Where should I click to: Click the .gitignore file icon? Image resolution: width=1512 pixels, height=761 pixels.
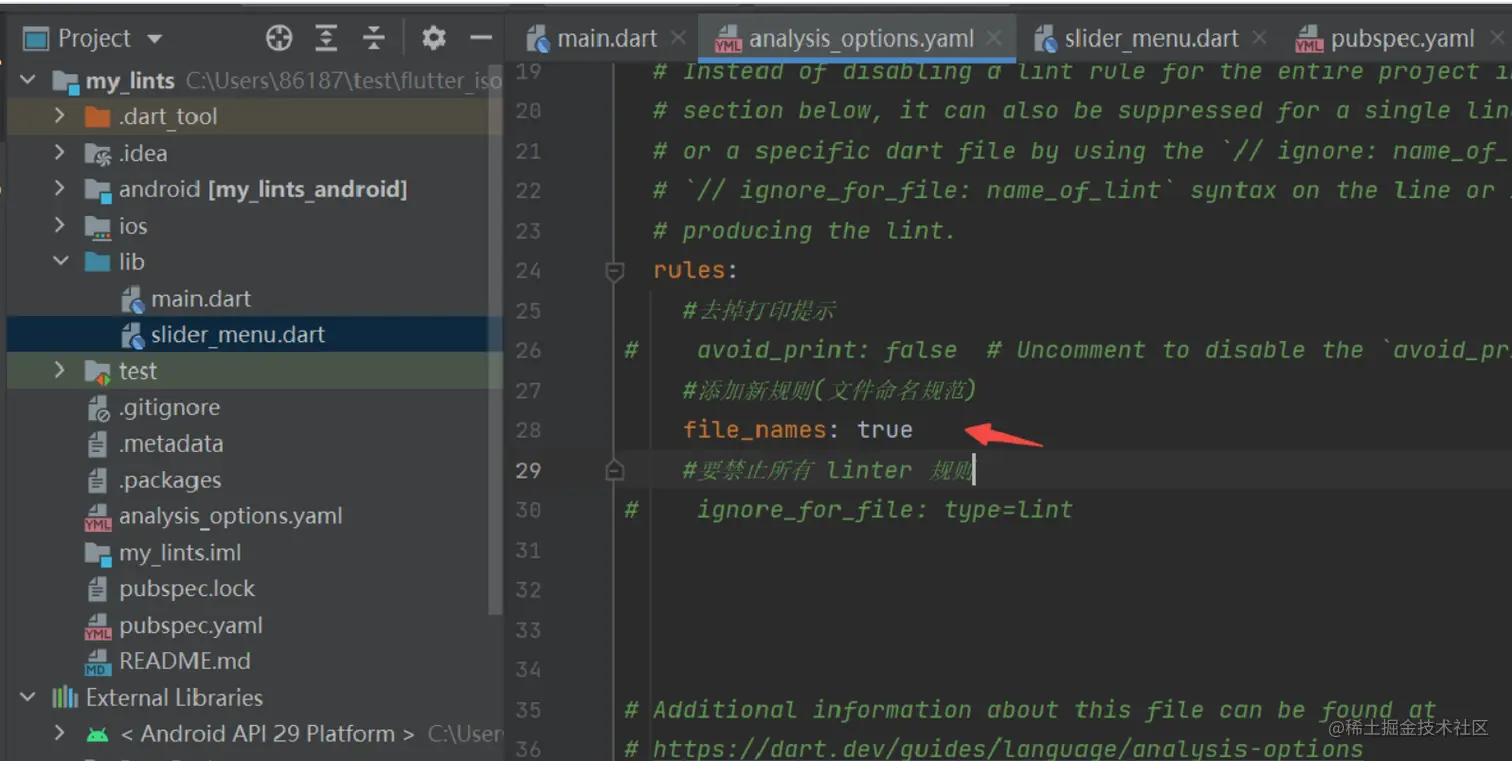point(98,408)
